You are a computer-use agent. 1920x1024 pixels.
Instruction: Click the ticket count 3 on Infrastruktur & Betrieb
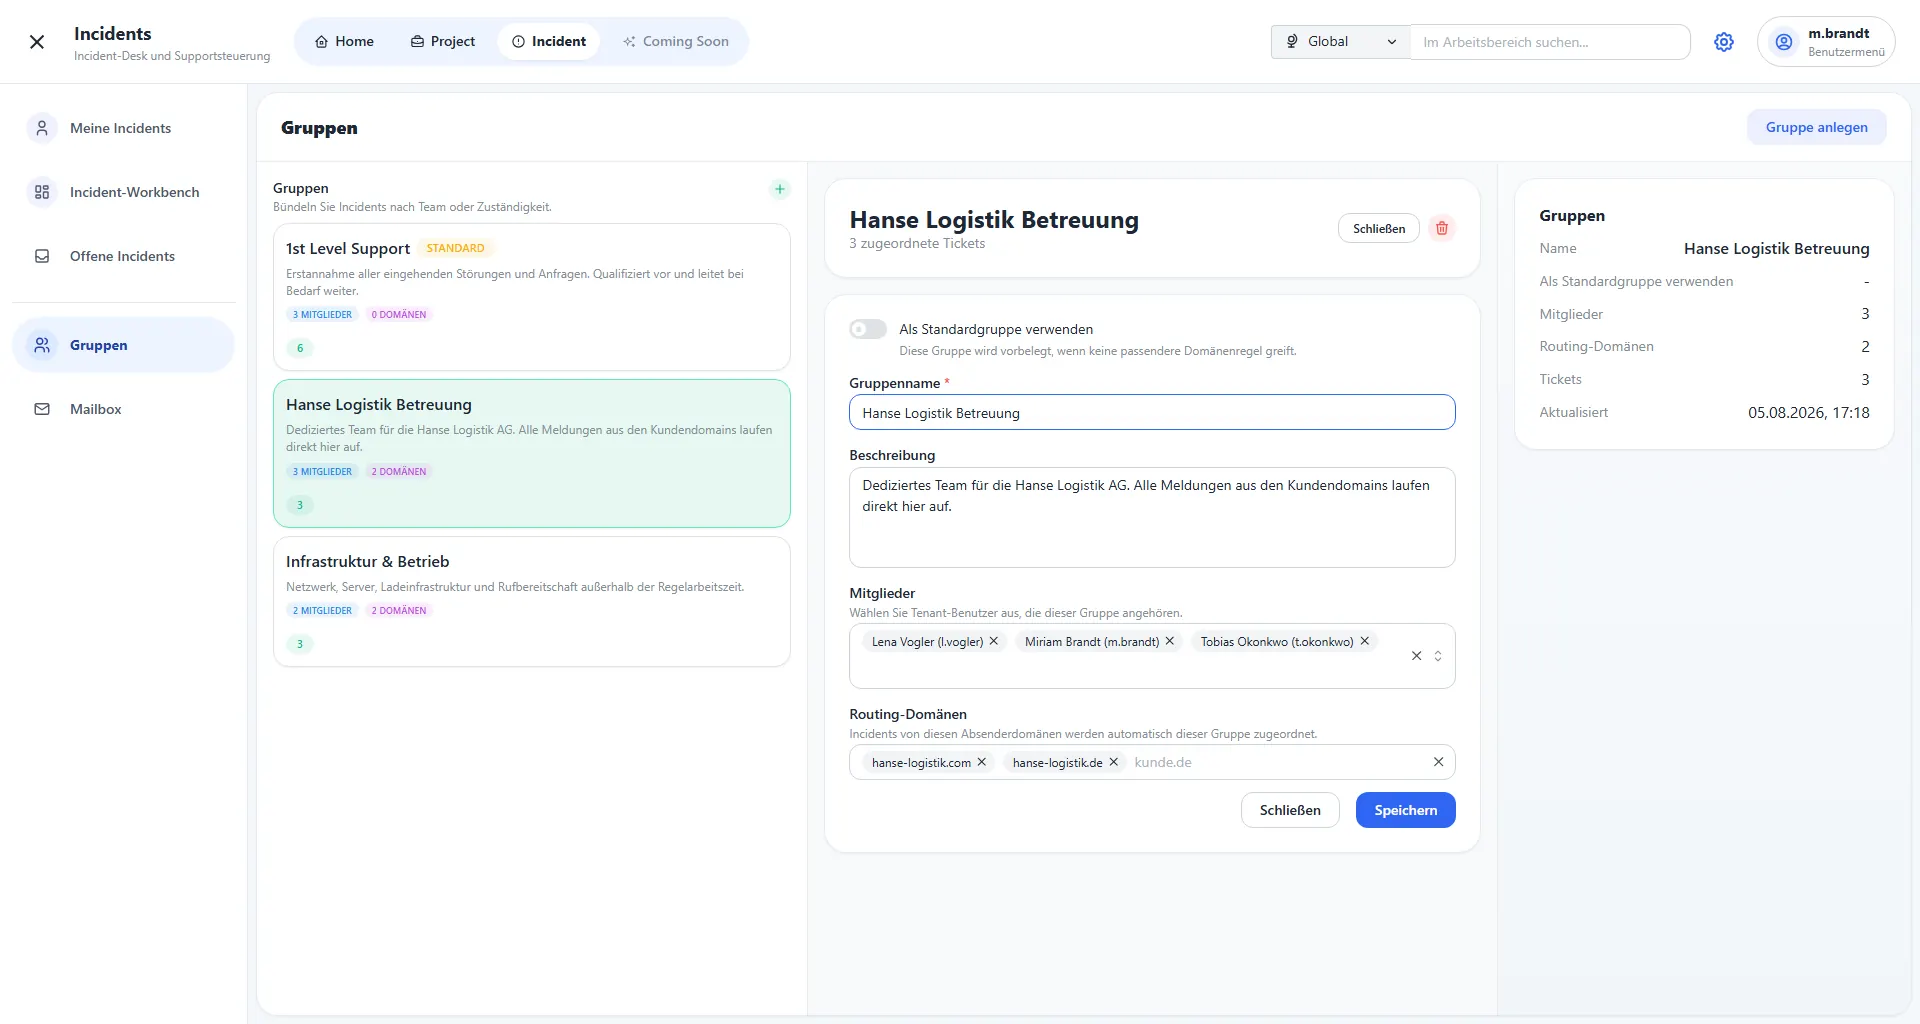click(300, 644)
